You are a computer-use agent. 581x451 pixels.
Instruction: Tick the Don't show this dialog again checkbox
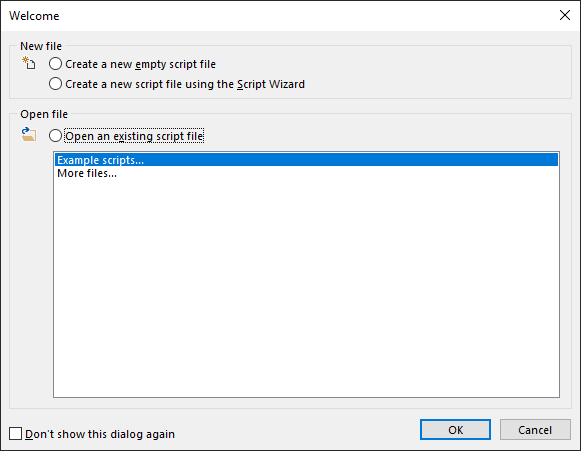click(16, 433)
